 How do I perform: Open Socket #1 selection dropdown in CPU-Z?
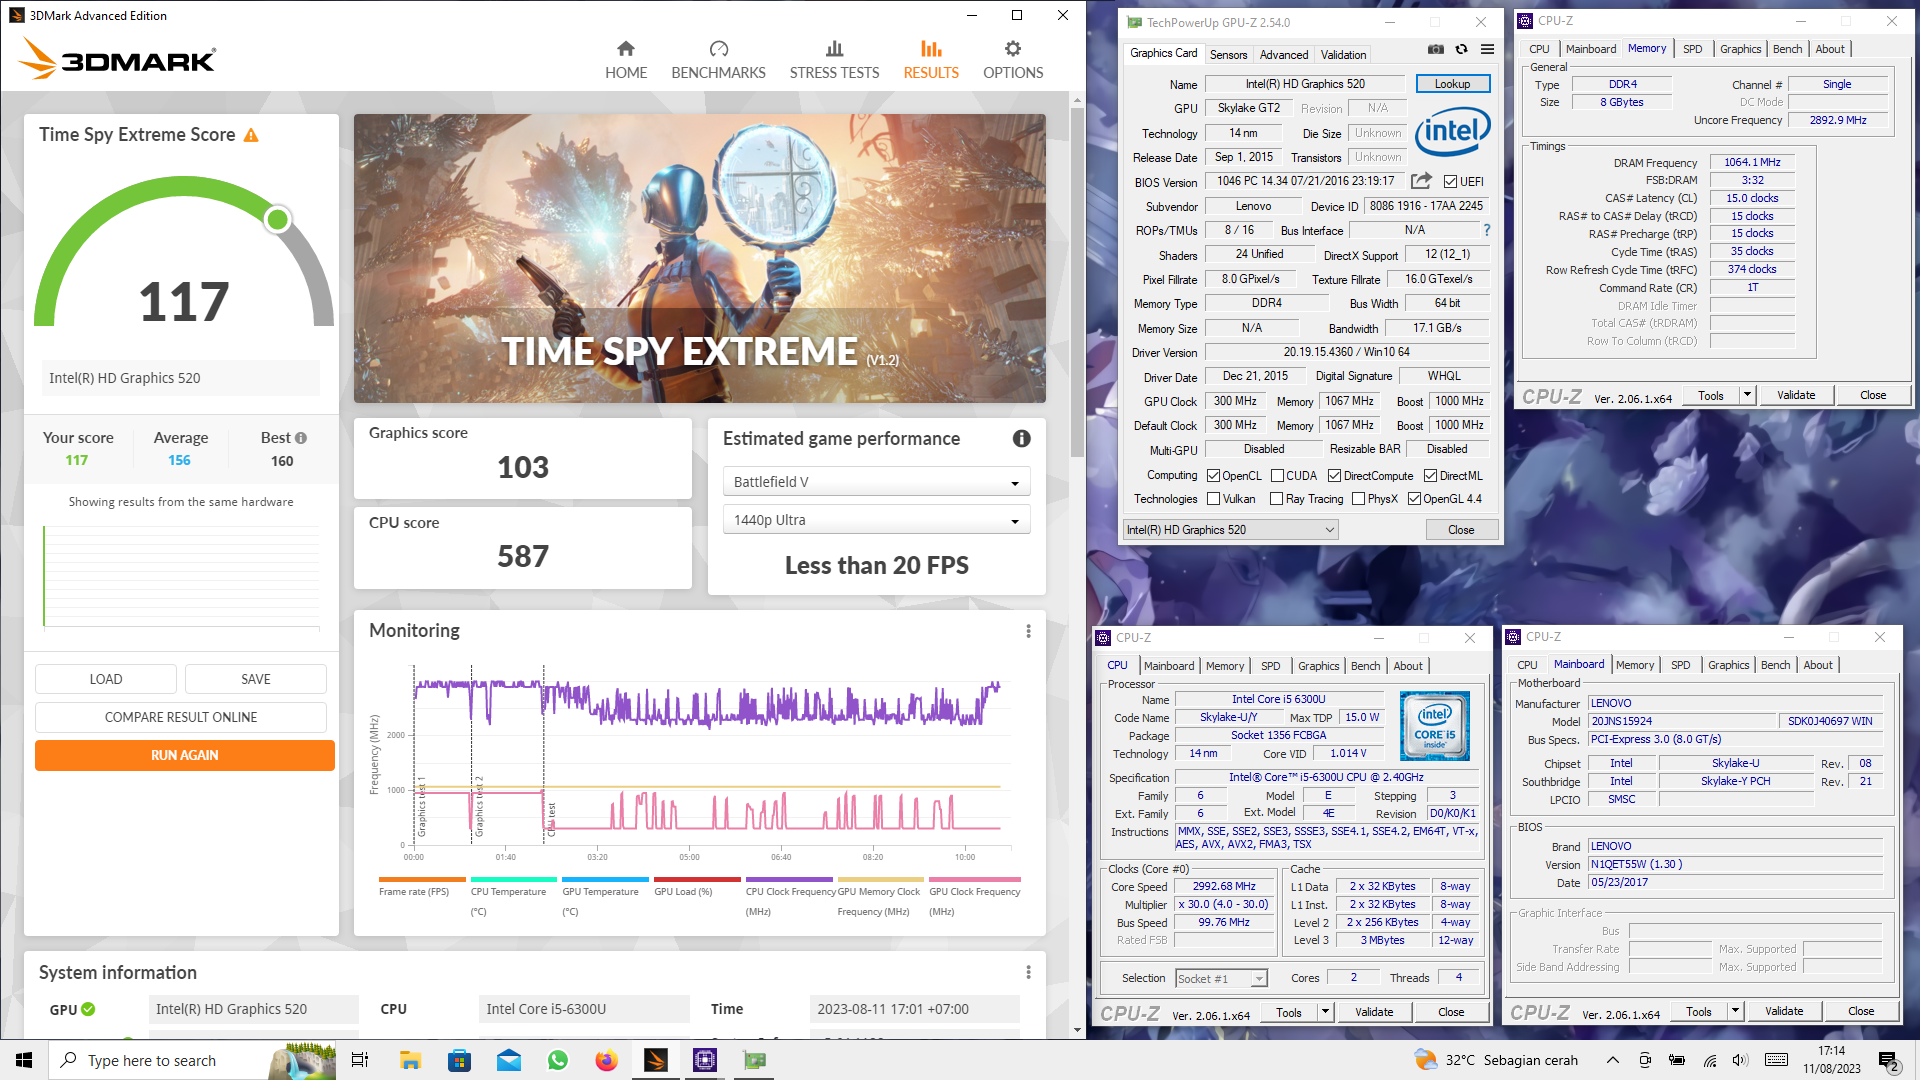tap(1221, 979)
